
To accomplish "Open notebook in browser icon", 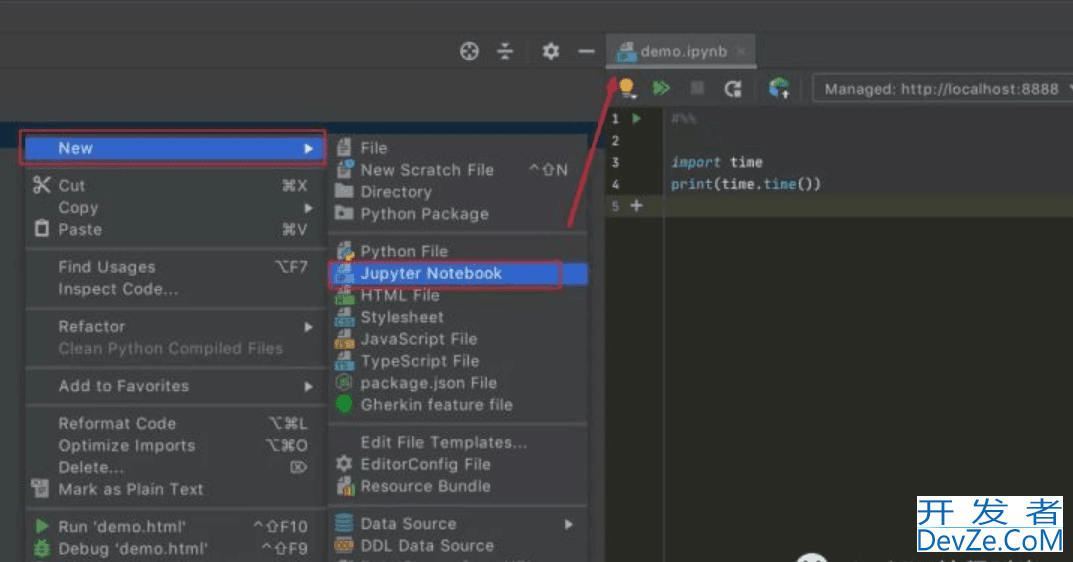I will (x=779, y=88).
